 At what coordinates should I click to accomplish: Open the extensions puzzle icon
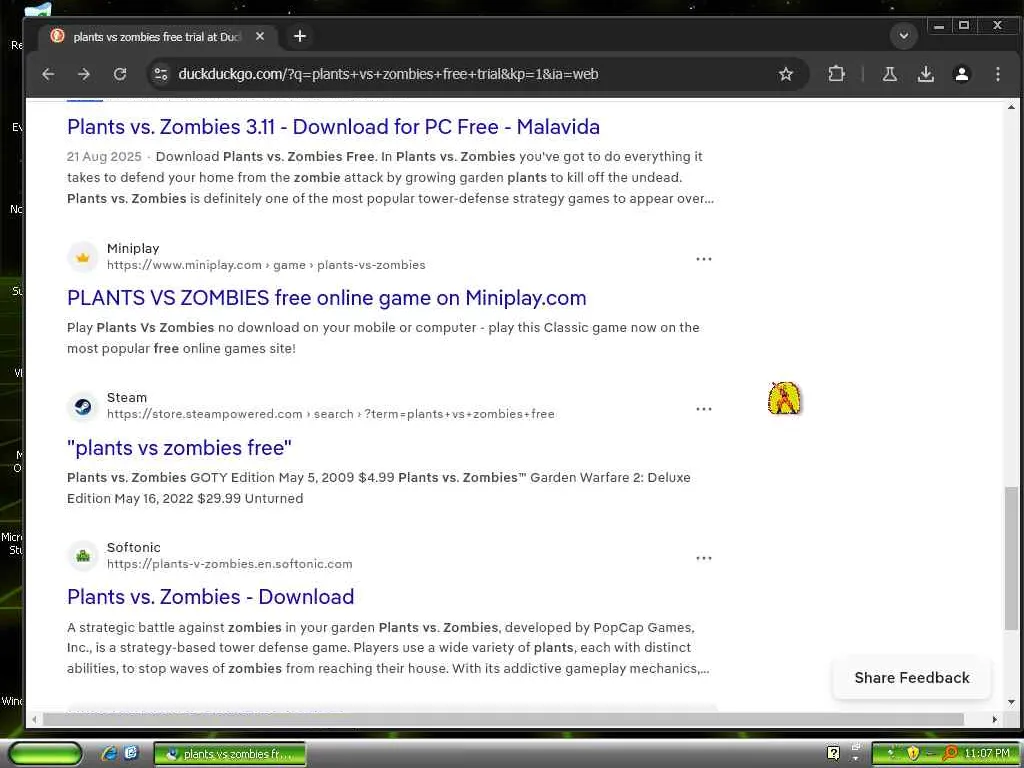pos(836,74)
